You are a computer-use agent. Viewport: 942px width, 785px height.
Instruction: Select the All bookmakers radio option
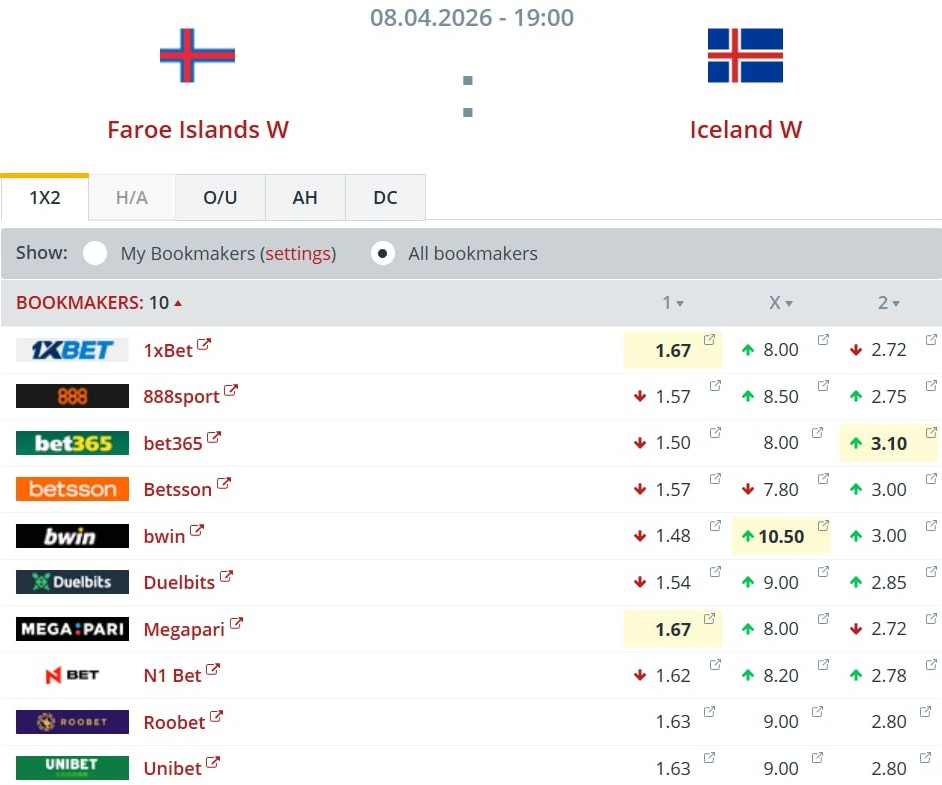click(x=382, y=253)
